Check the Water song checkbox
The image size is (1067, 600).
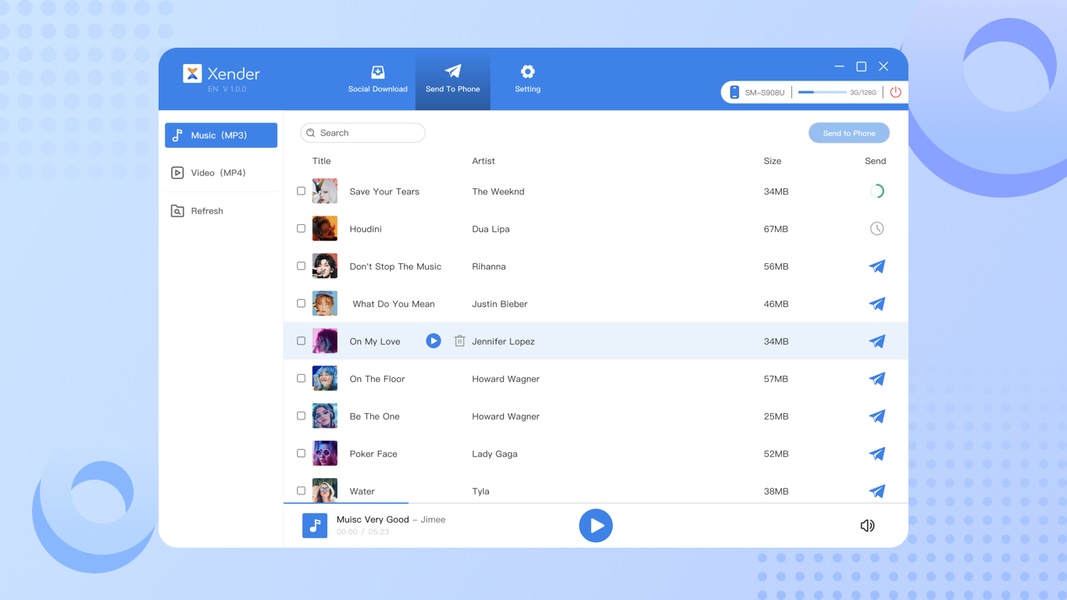click(301, 490)
